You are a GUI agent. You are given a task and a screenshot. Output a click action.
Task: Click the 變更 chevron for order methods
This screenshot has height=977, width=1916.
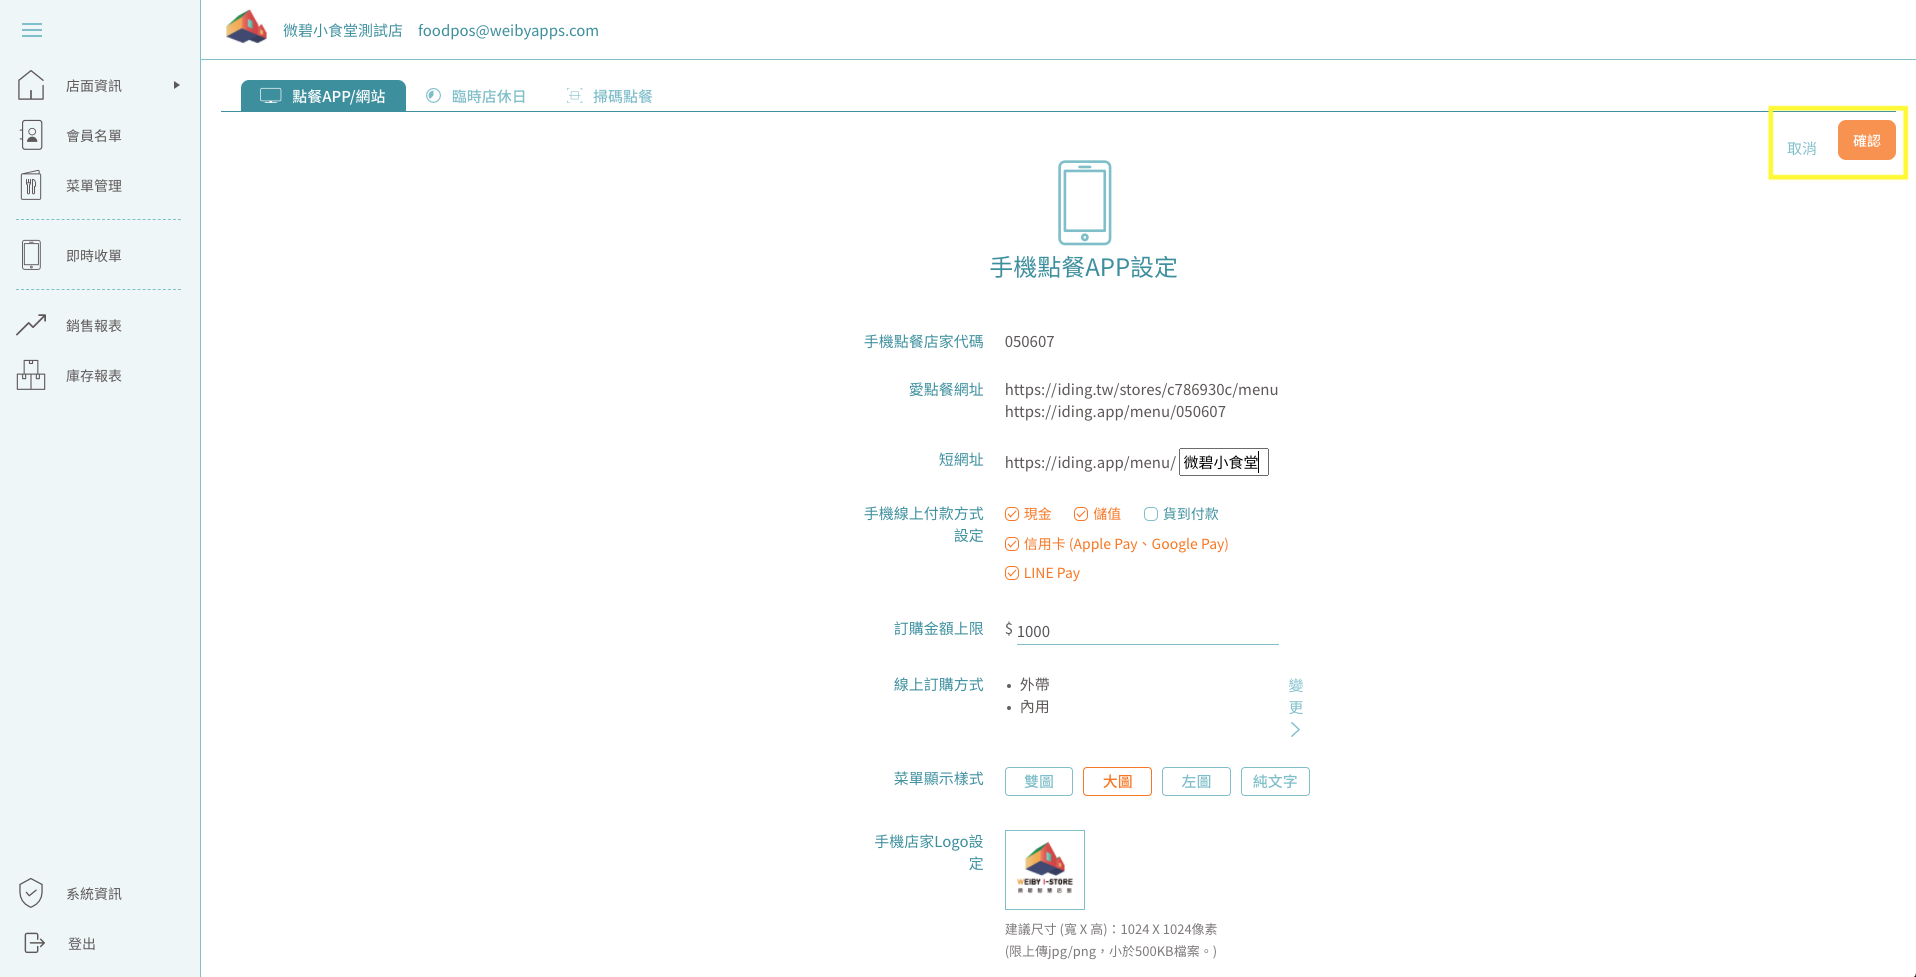(x=1295, y=729)
